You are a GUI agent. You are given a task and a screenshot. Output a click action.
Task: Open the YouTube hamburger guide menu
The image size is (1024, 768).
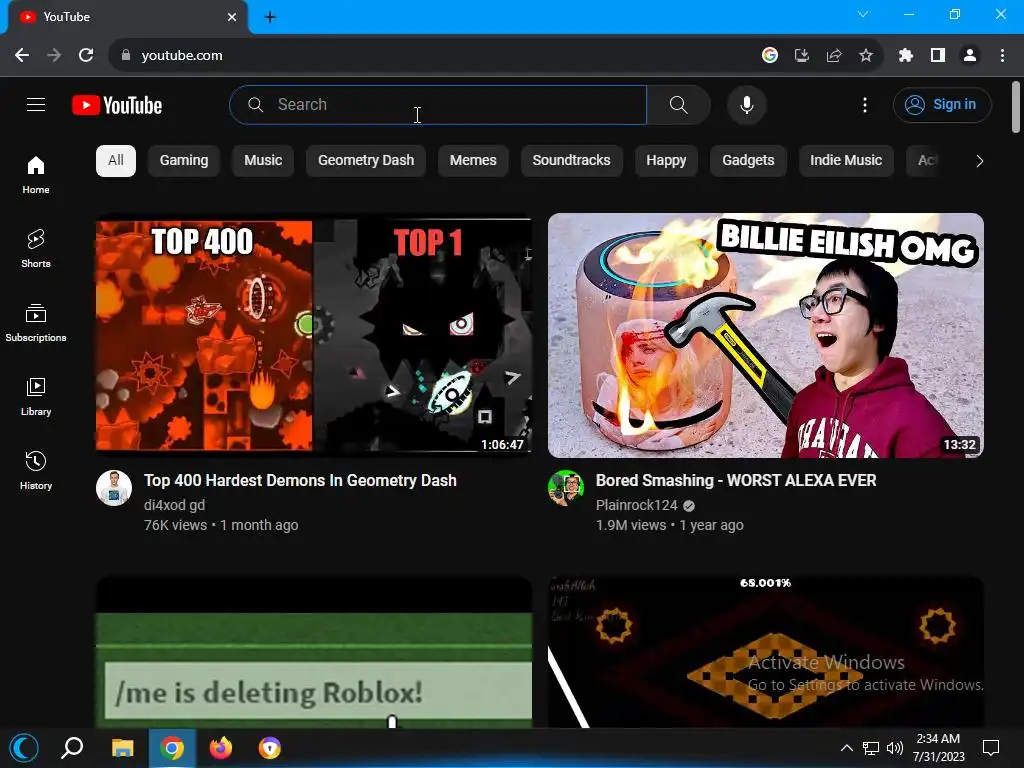(x=36, y=104)
